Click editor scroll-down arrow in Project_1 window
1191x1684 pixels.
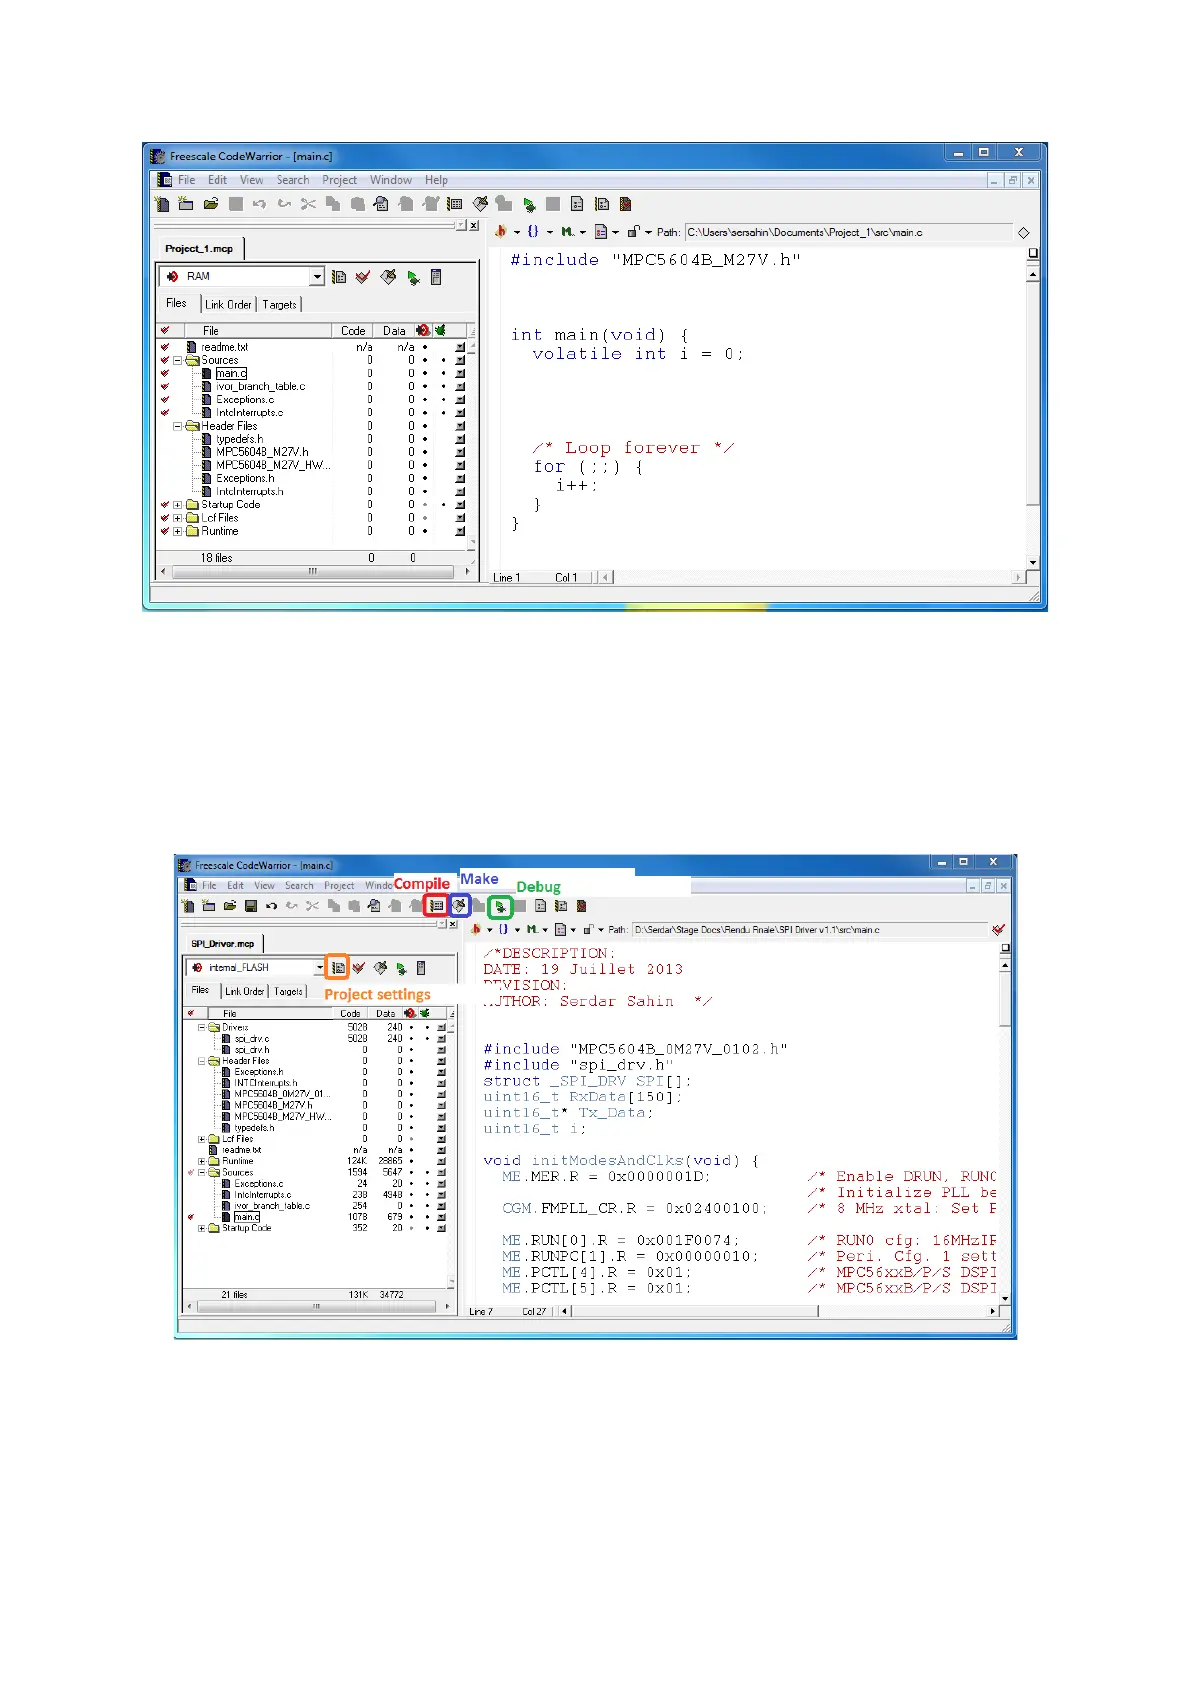(1033, 563)
